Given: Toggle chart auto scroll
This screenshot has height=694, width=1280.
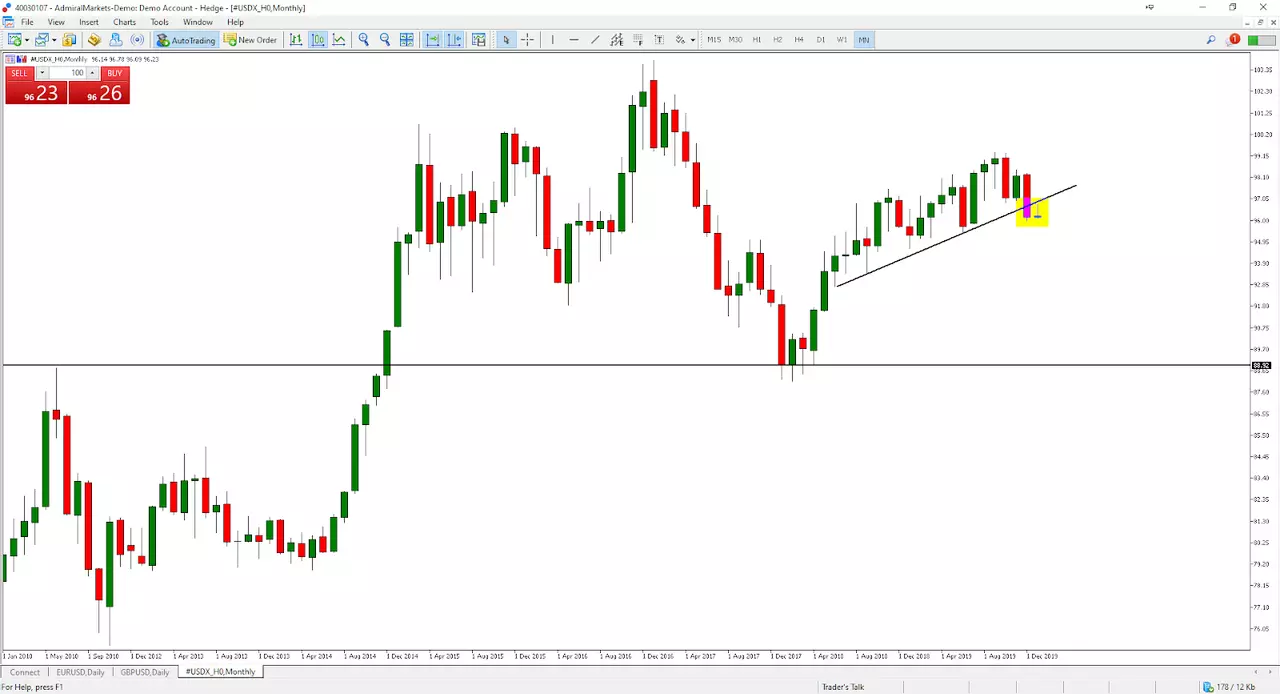Looking at the screenshot, I should click(x=433, y=40).
